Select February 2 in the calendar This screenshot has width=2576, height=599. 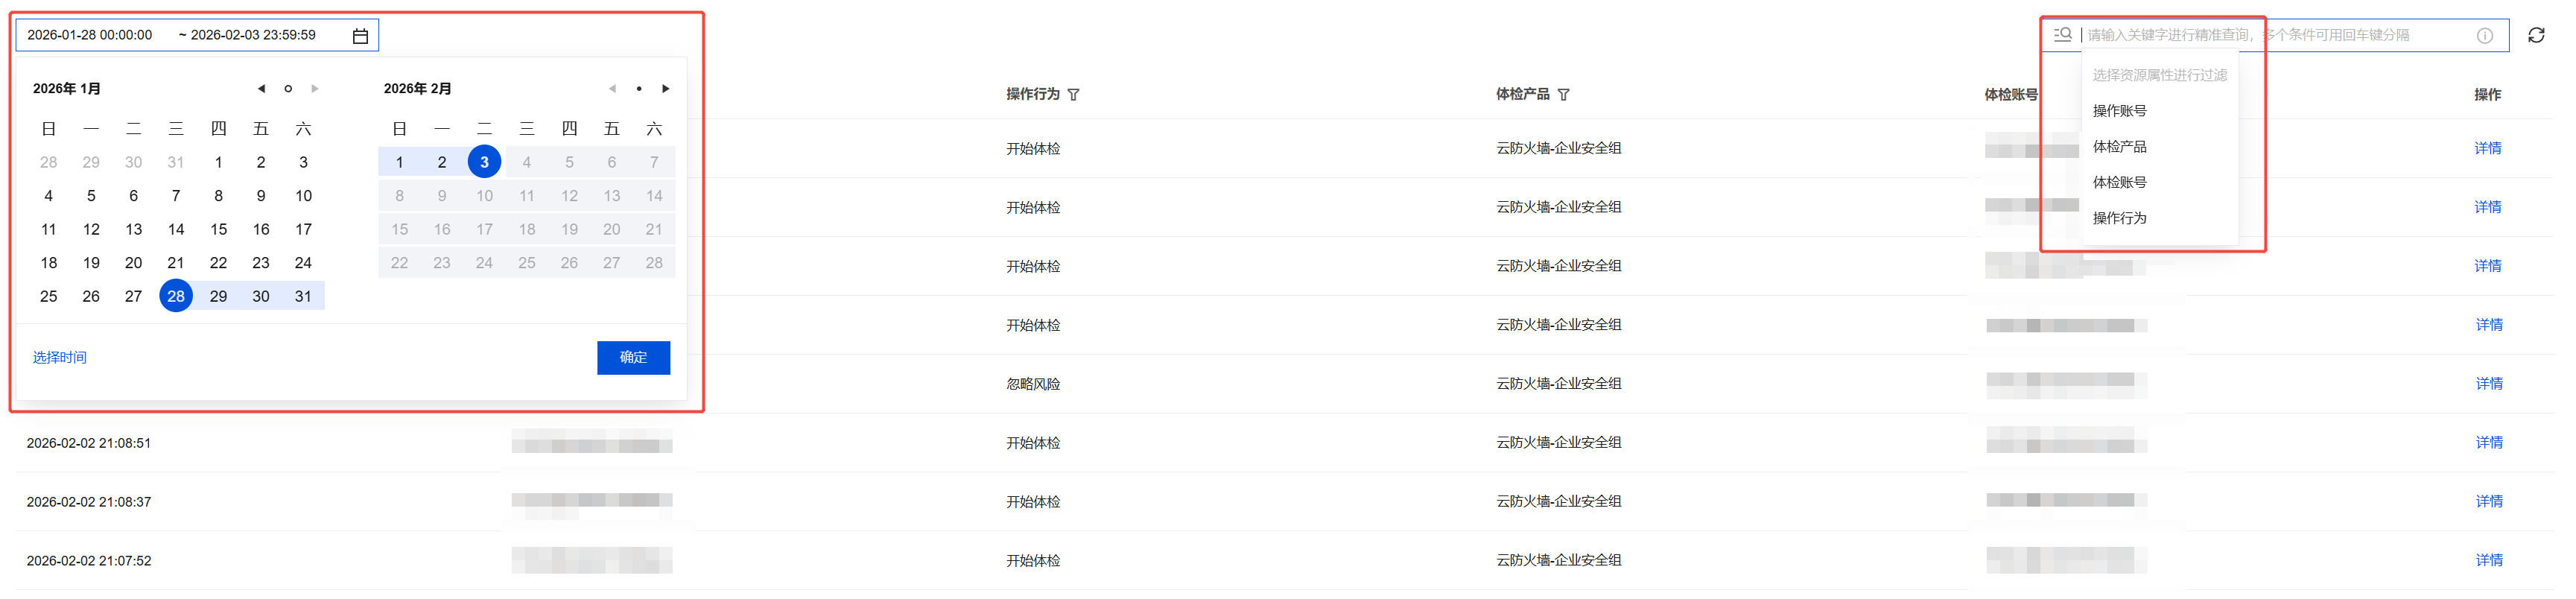tap(442, 163)
